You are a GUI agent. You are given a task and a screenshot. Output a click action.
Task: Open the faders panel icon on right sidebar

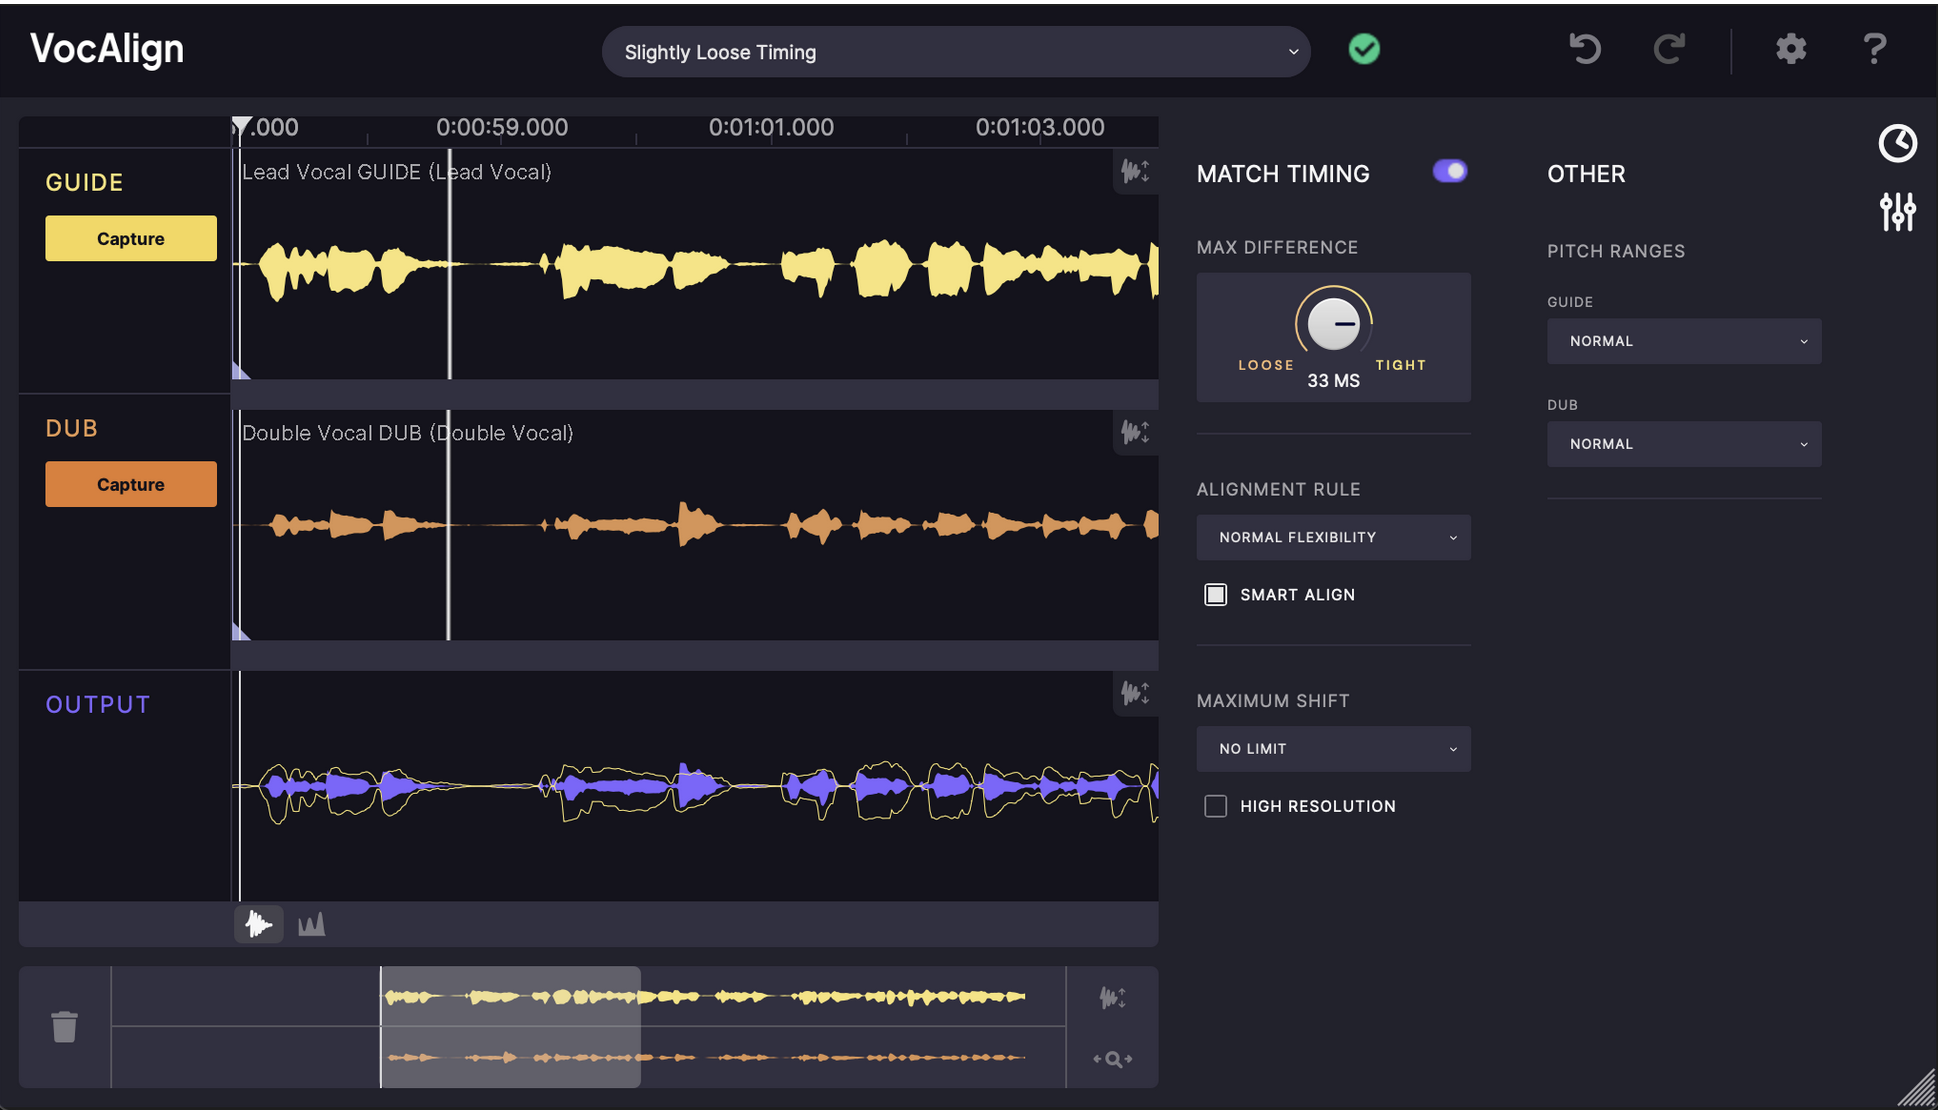pyautogui.click(x=1898, y=212)
